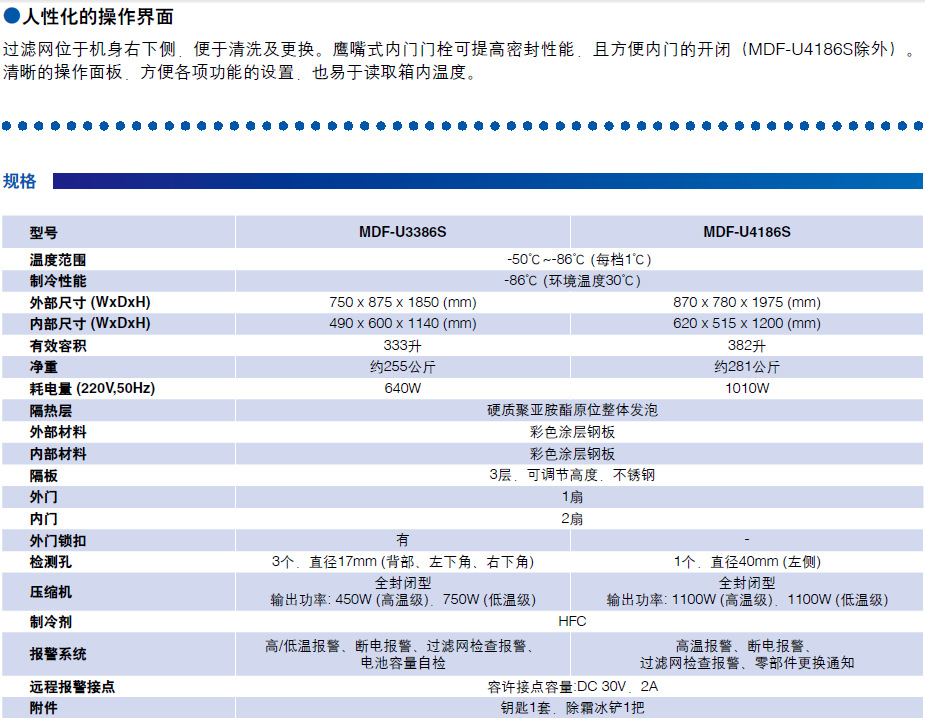Image resolution: width=925 pixels, height=718 pixels.
Task: Click the '压缩机' row label
Action: pyautogui.click(x=51, y=592)
